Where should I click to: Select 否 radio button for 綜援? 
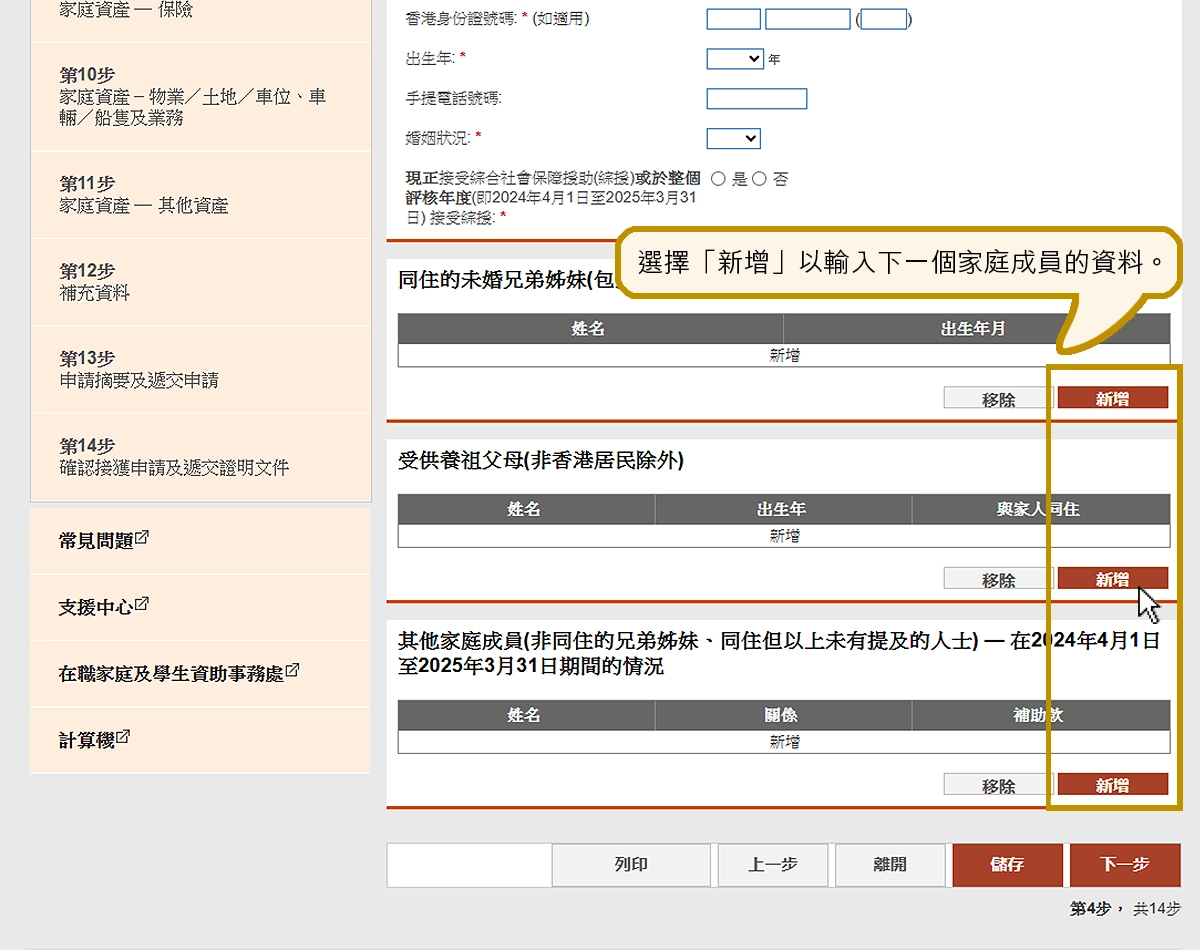coord(759,179)
